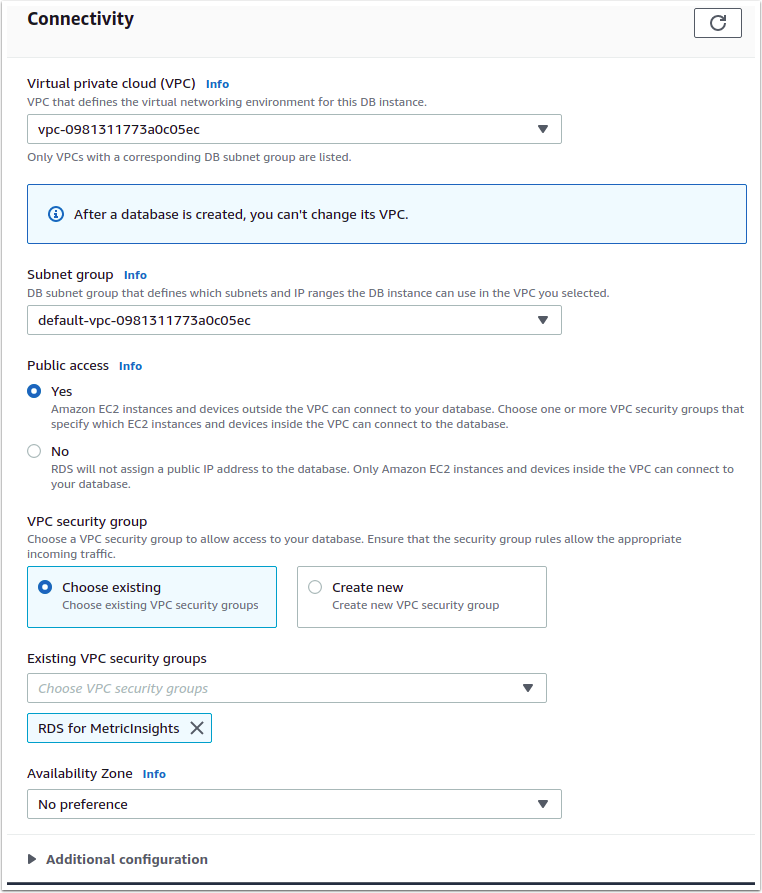Open Info link next to Availability Zone
The height and width of the screenshot is (893, 762).
154,774
